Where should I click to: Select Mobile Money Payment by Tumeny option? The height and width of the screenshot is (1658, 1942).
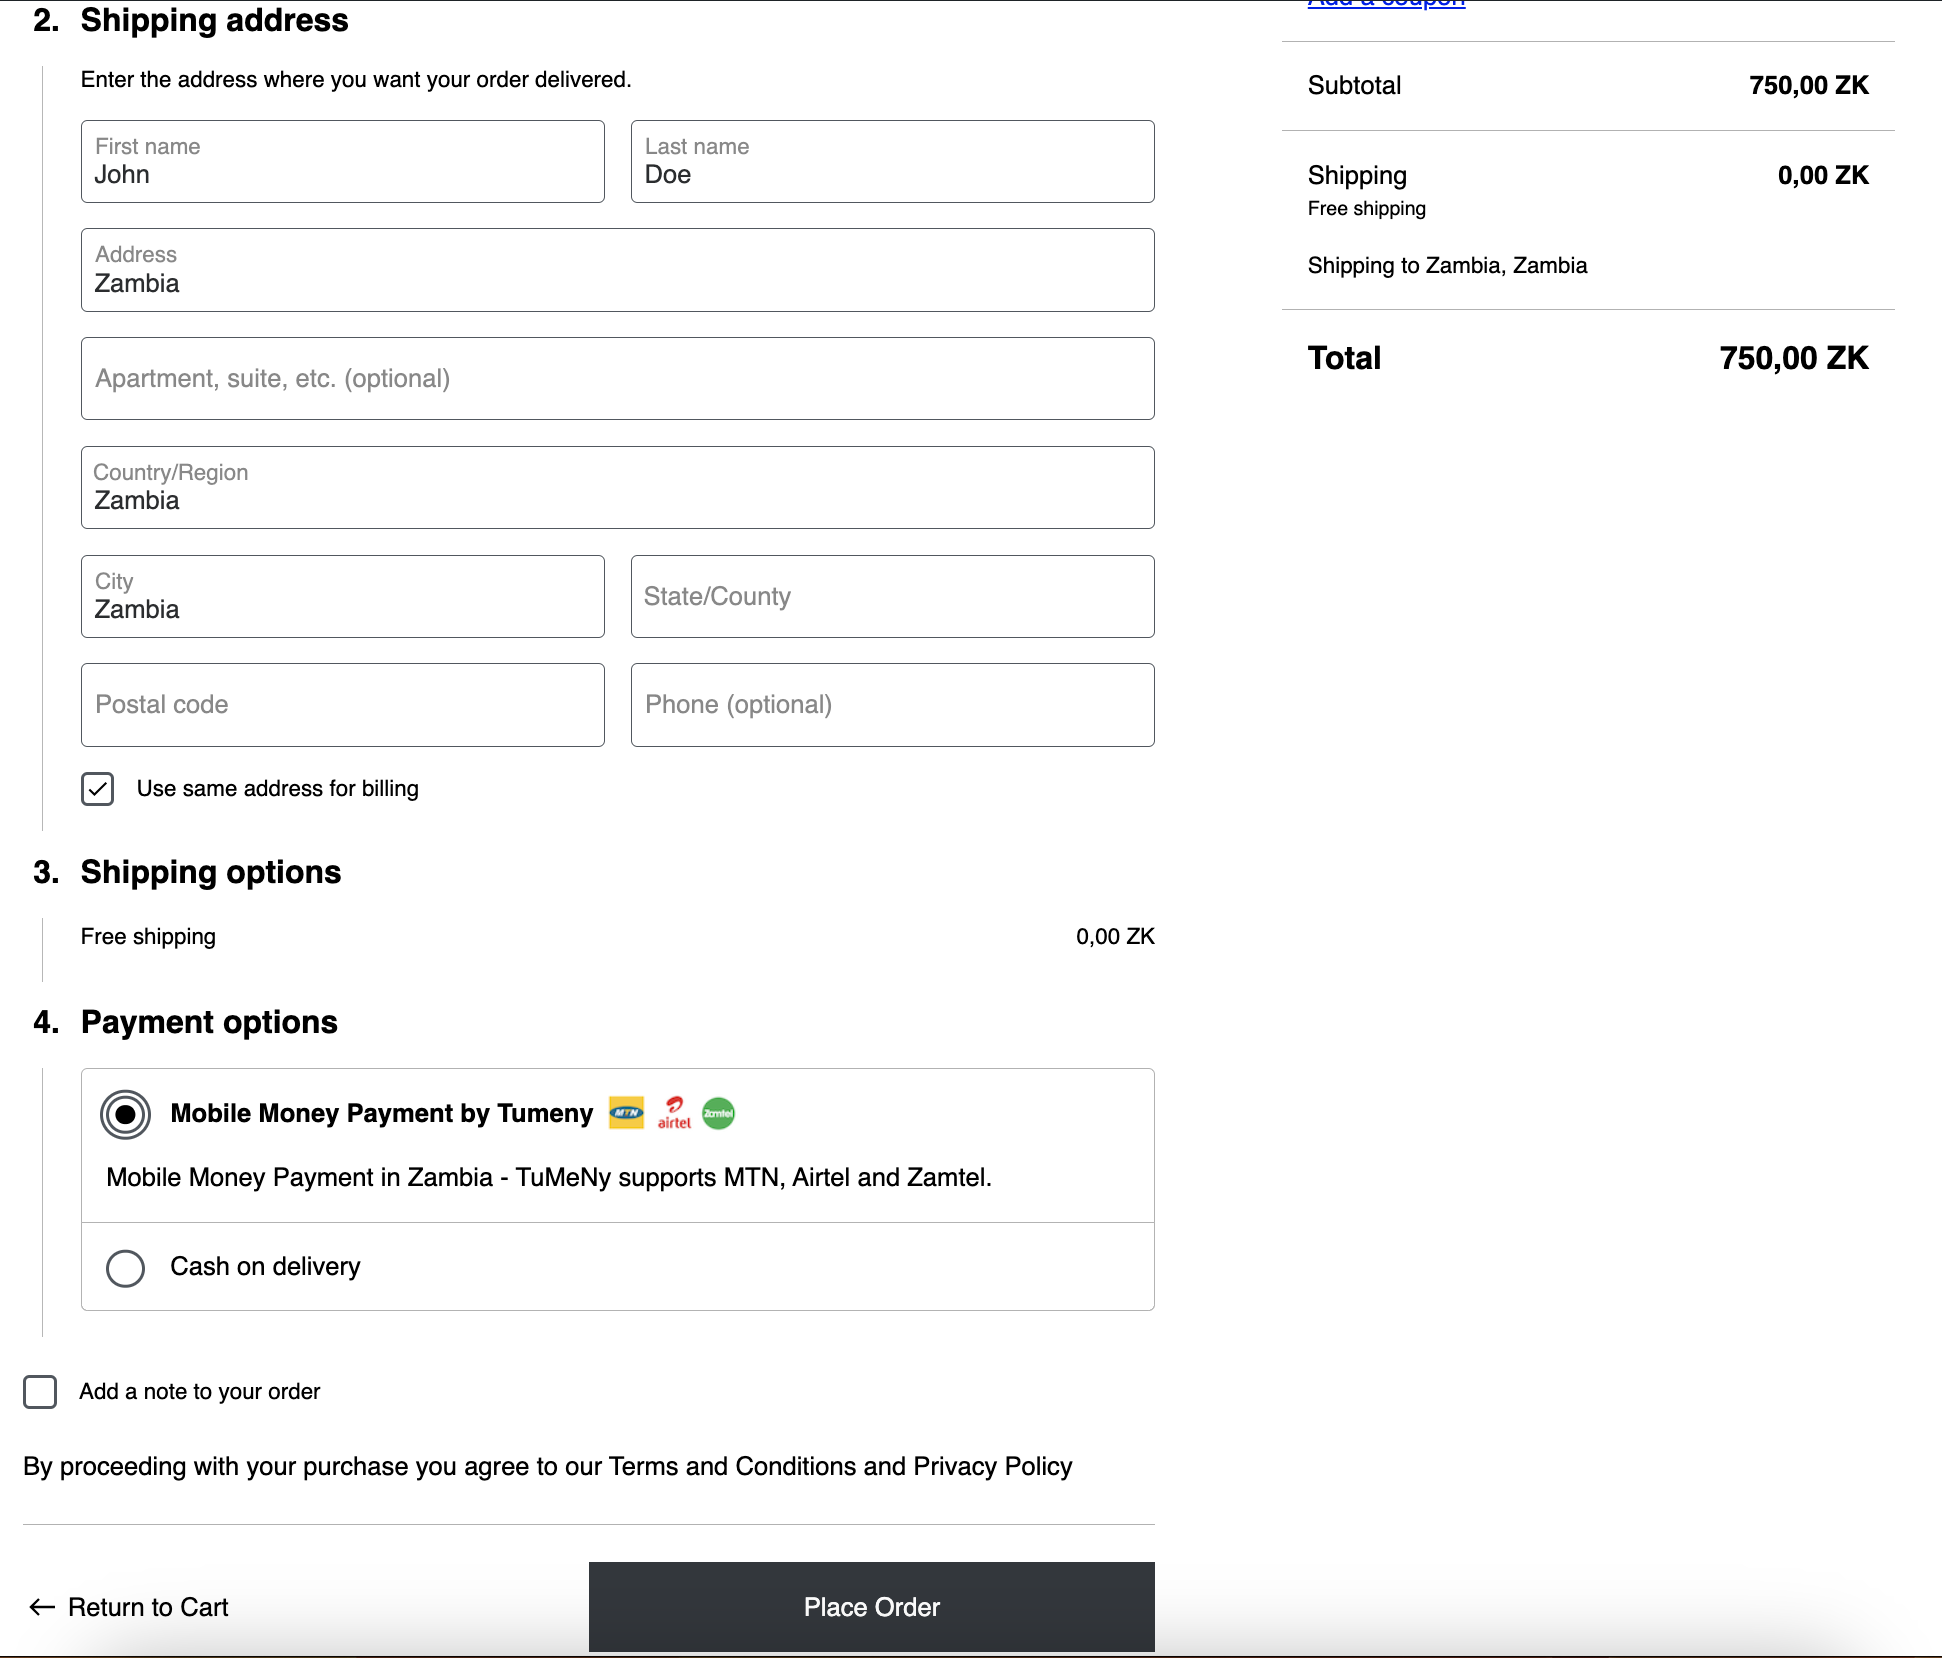(126, 1114)
